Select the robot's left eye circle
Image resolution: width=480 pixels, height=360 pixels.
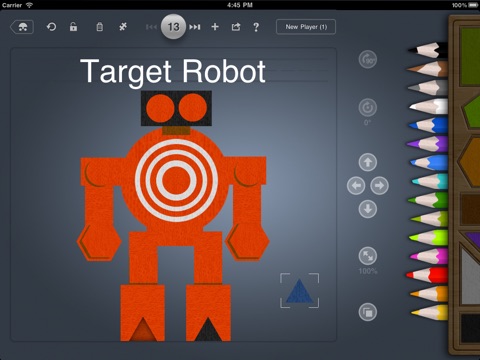coord(160,108)
